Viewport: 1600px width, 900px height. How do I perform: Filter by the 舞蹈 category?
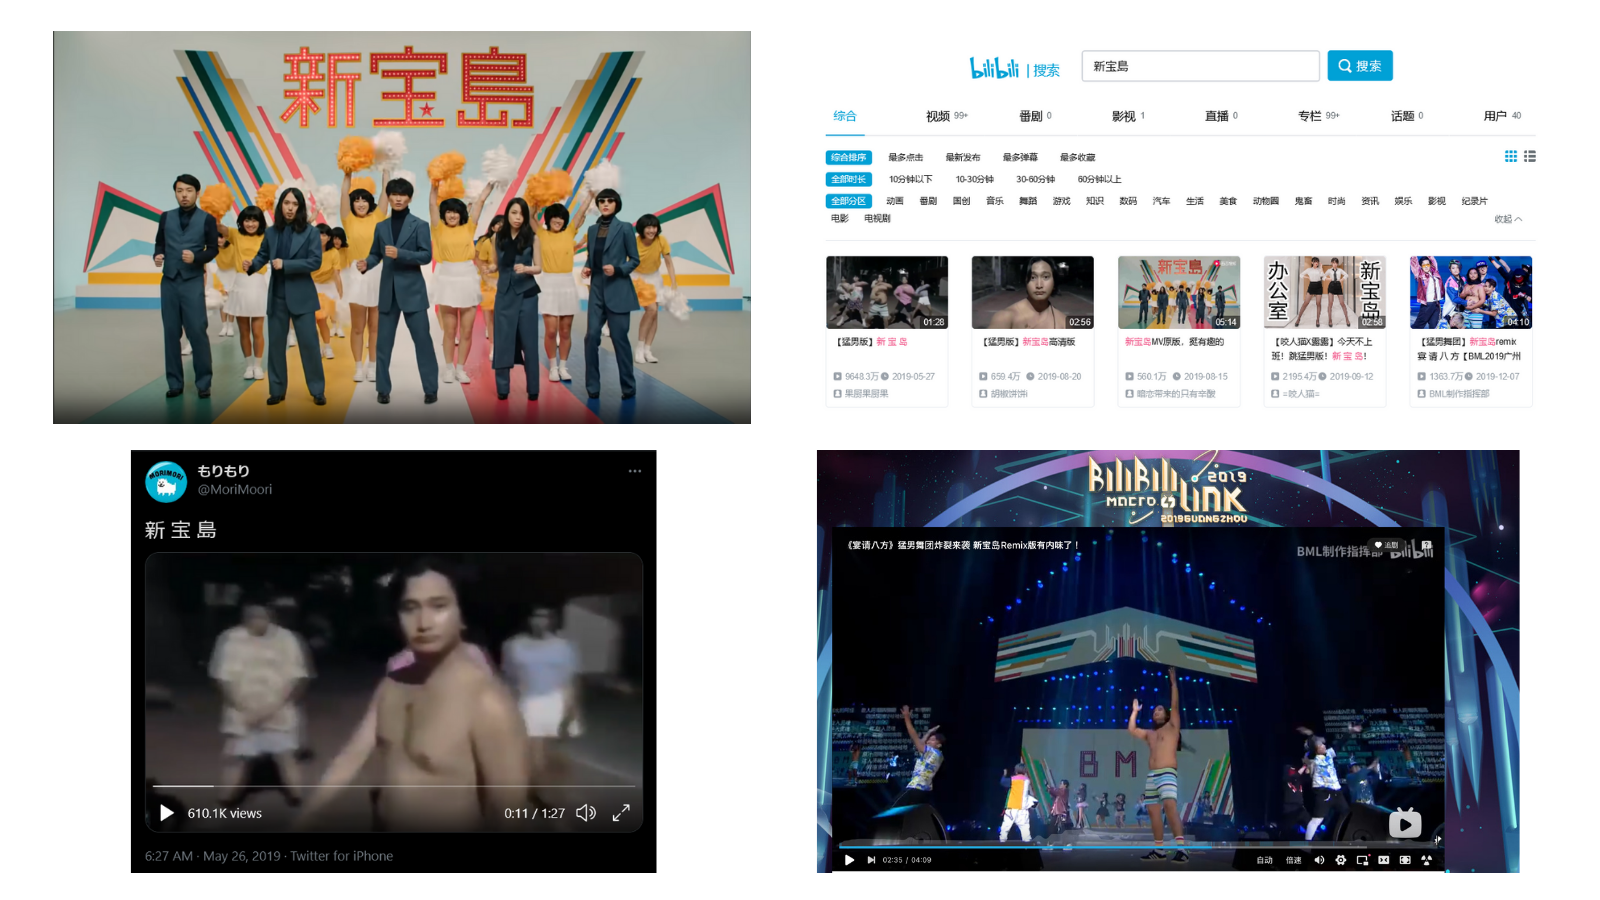tap(1028, 201)
